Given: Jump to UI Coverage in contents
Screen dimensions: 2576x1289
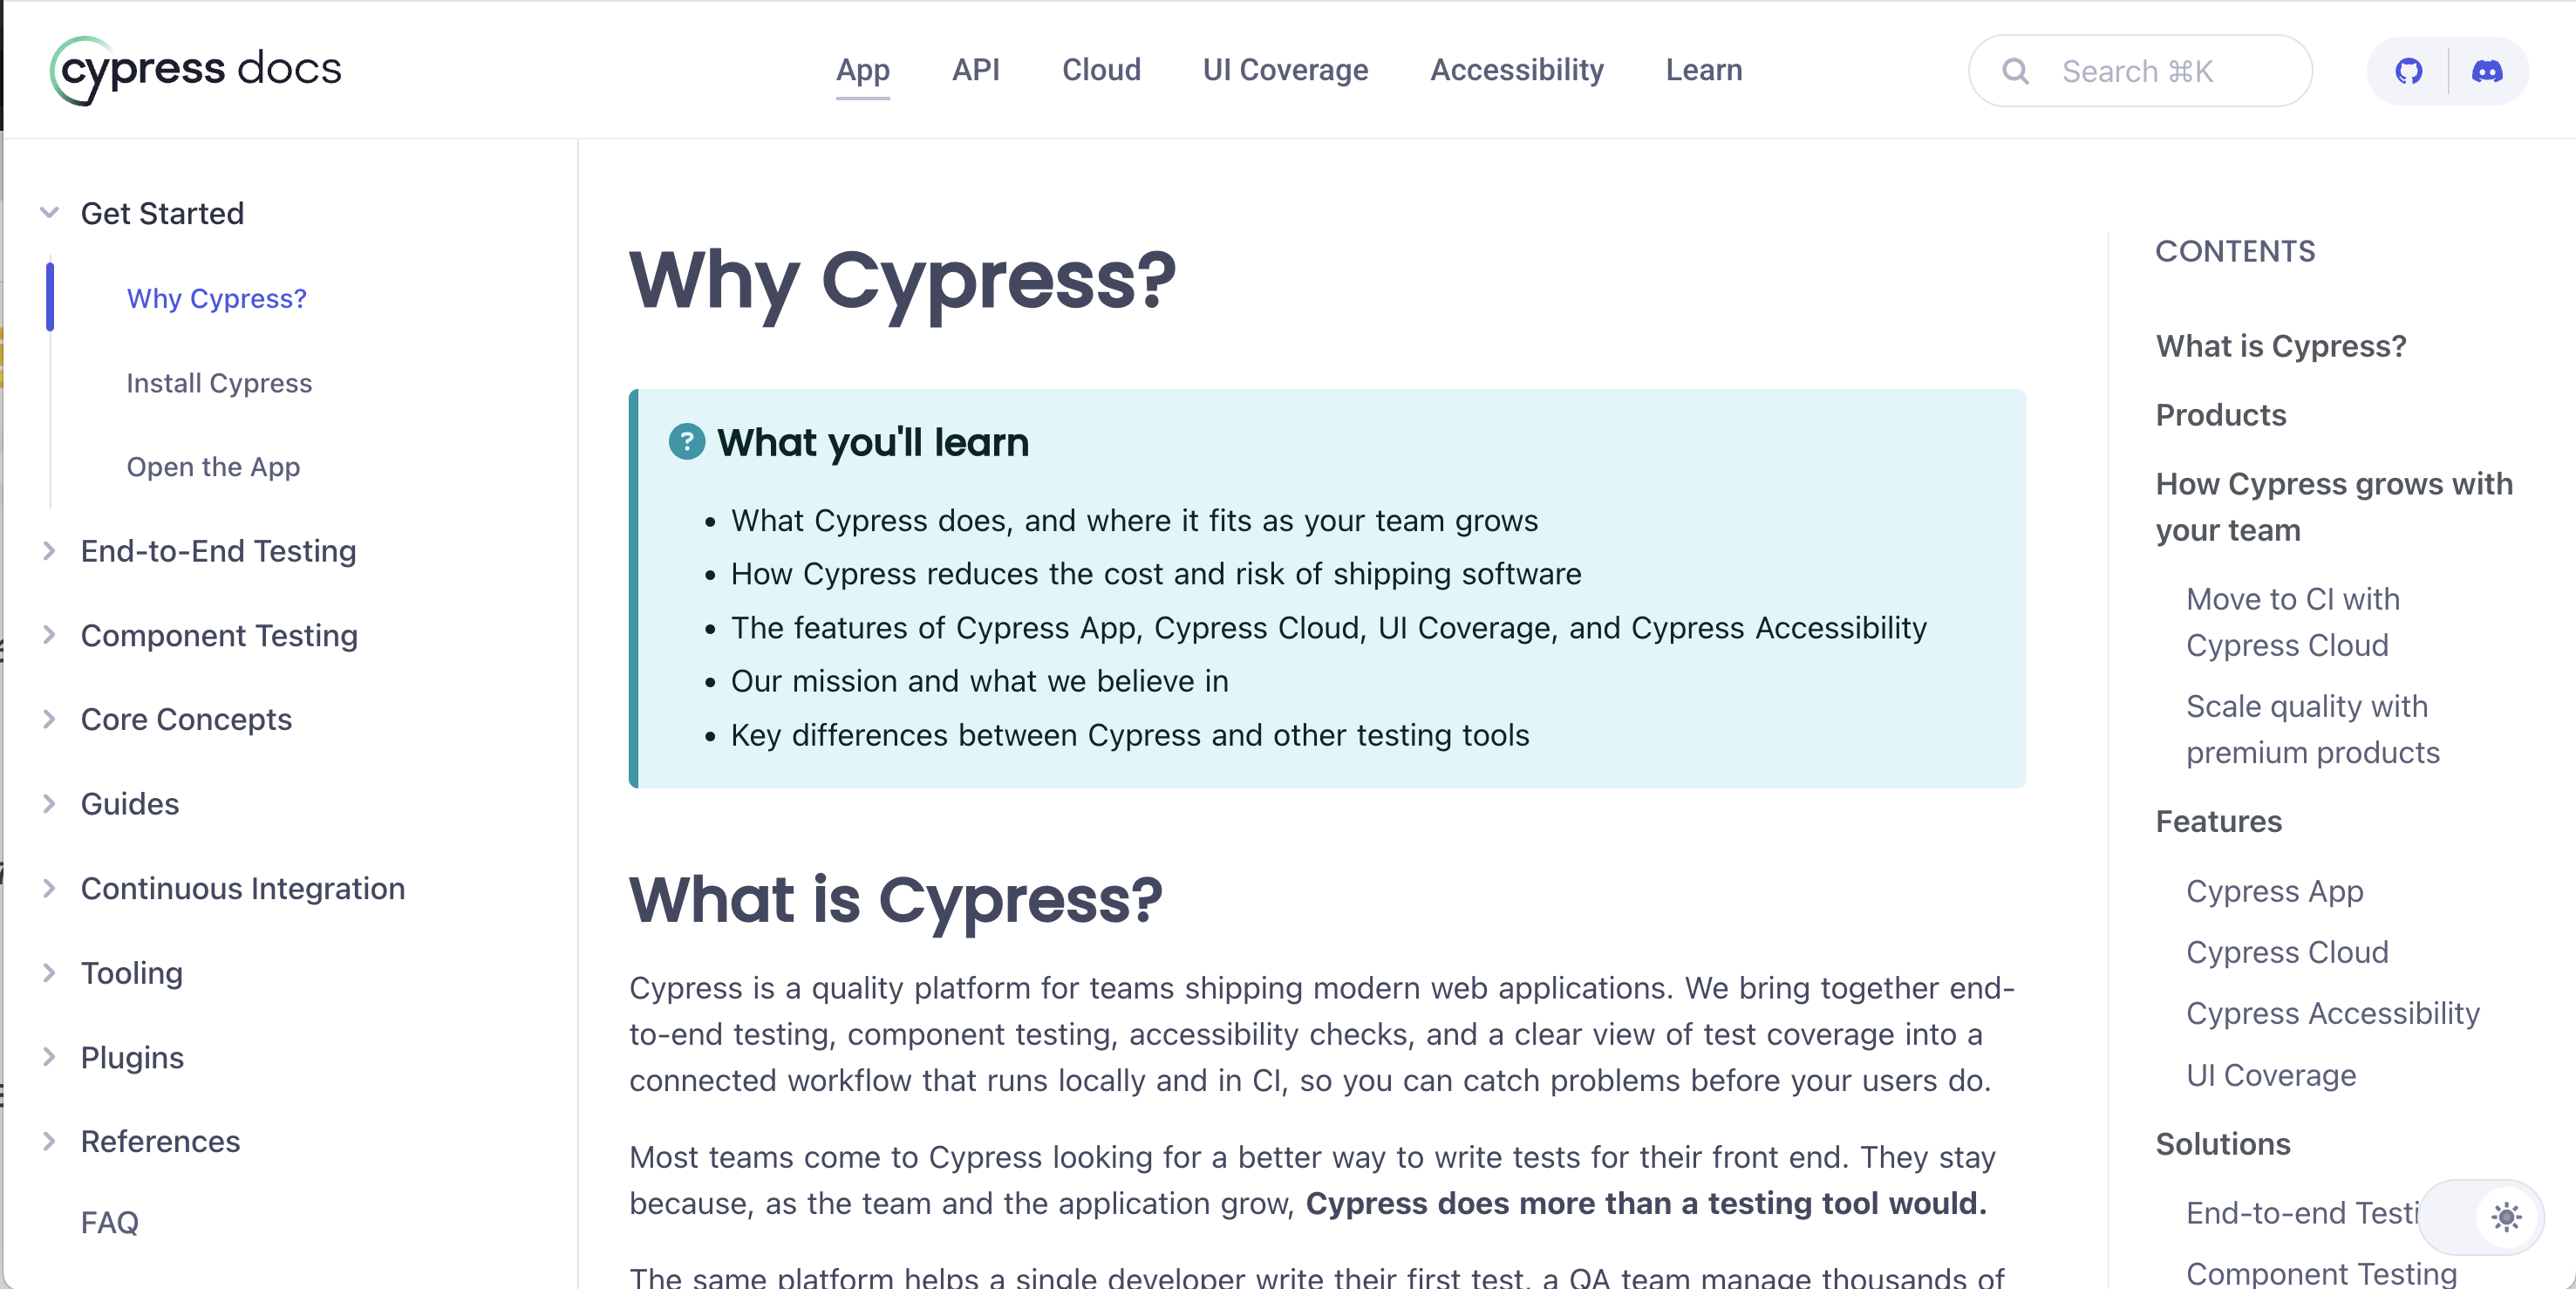Looking at the screenshot, I should [x=2271, y=1075].
